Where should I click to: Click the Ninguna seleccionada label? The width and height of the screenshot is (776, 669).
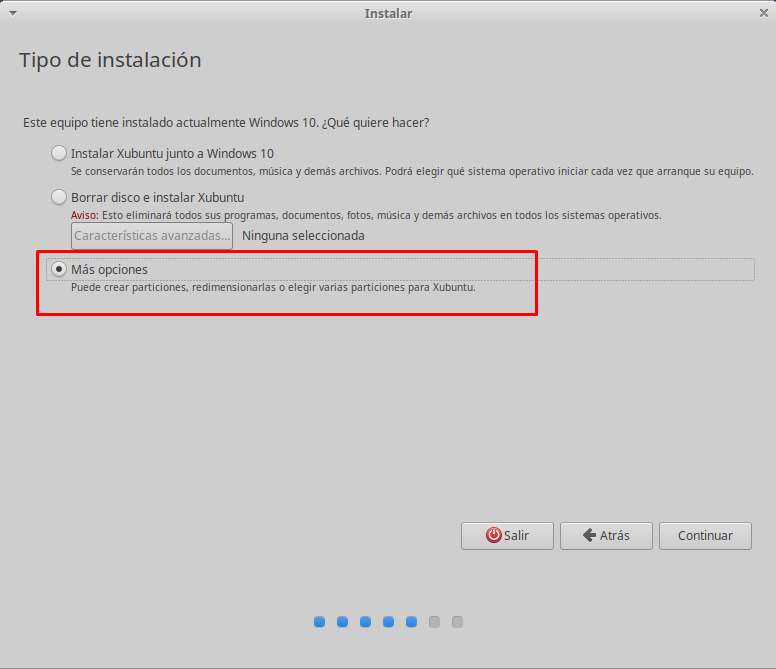click(303, 236)
